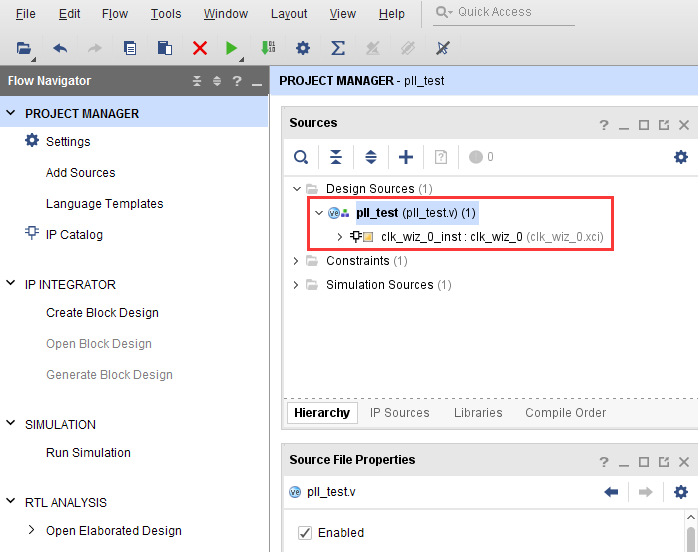698x552 pixels.
Task: Open the Flow menu
Action: (x=115, y=14)
